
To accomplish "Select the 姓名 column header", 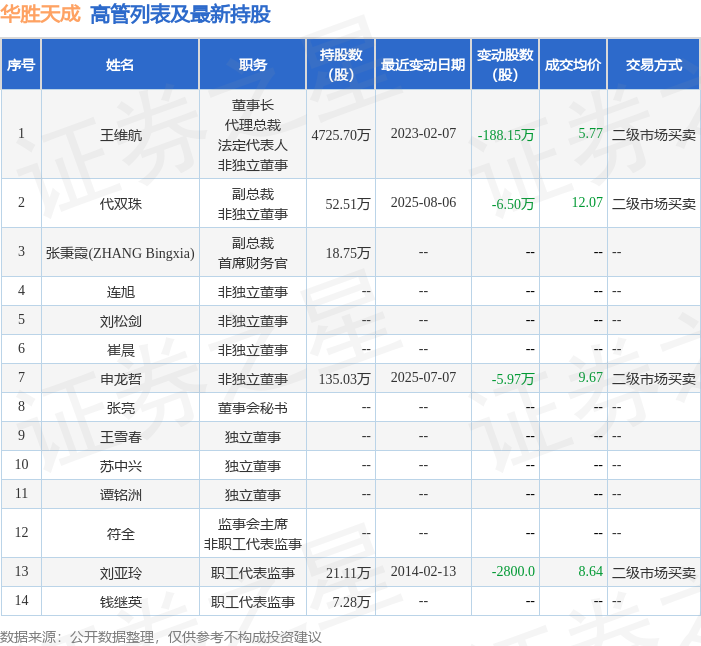I will (120, 65).
